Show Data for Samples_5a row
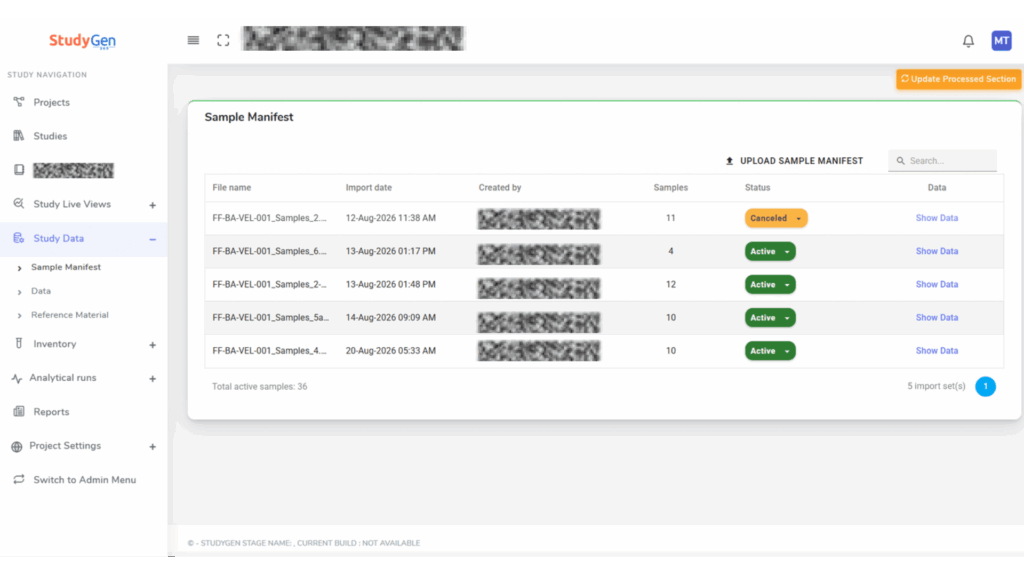This screenshot has height=576, width=1024. [x=936, y=318]
